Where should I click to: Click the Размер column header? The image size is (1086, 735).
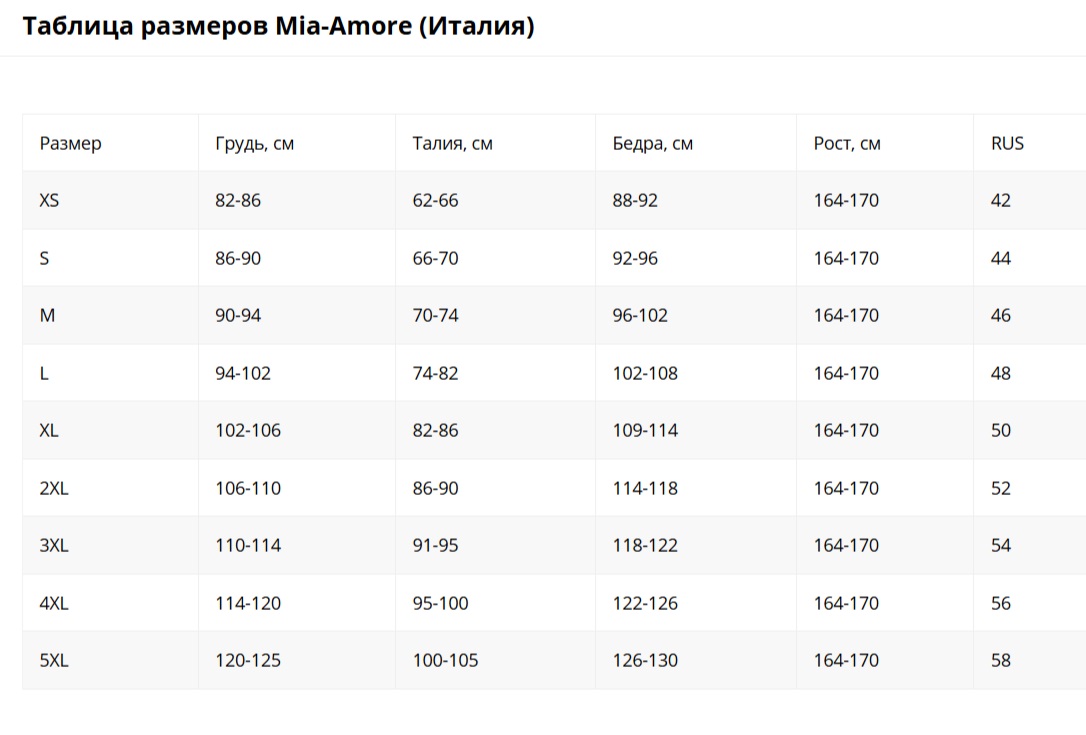tap(70, 143)
